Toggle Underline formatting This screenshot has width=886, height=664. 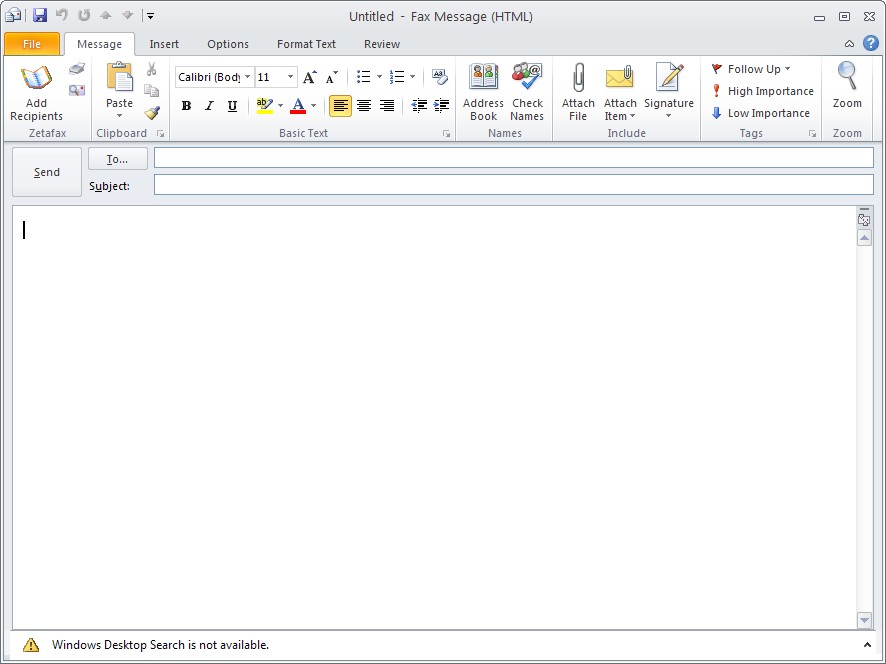(232, 106)
